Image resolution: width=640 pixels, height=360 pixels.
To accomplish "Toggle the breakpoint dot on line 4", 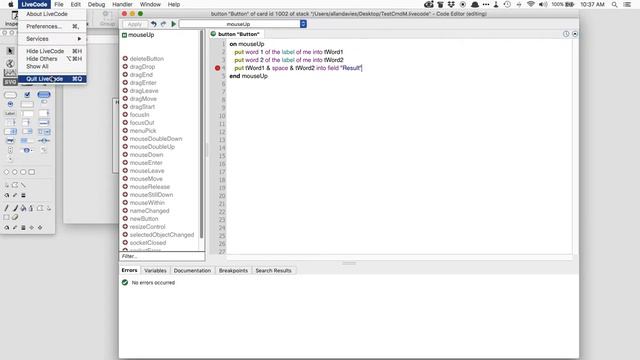I will click(218, 68).
